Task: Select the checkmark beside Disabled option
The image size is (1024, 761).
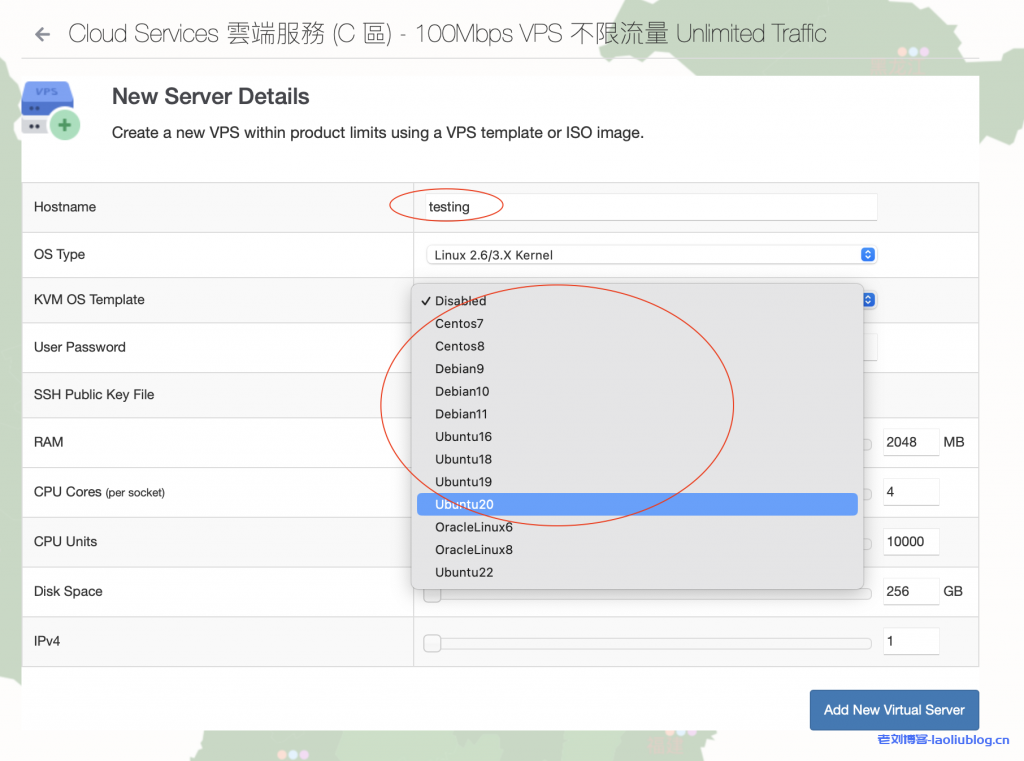Action: (x=426, y=300)
